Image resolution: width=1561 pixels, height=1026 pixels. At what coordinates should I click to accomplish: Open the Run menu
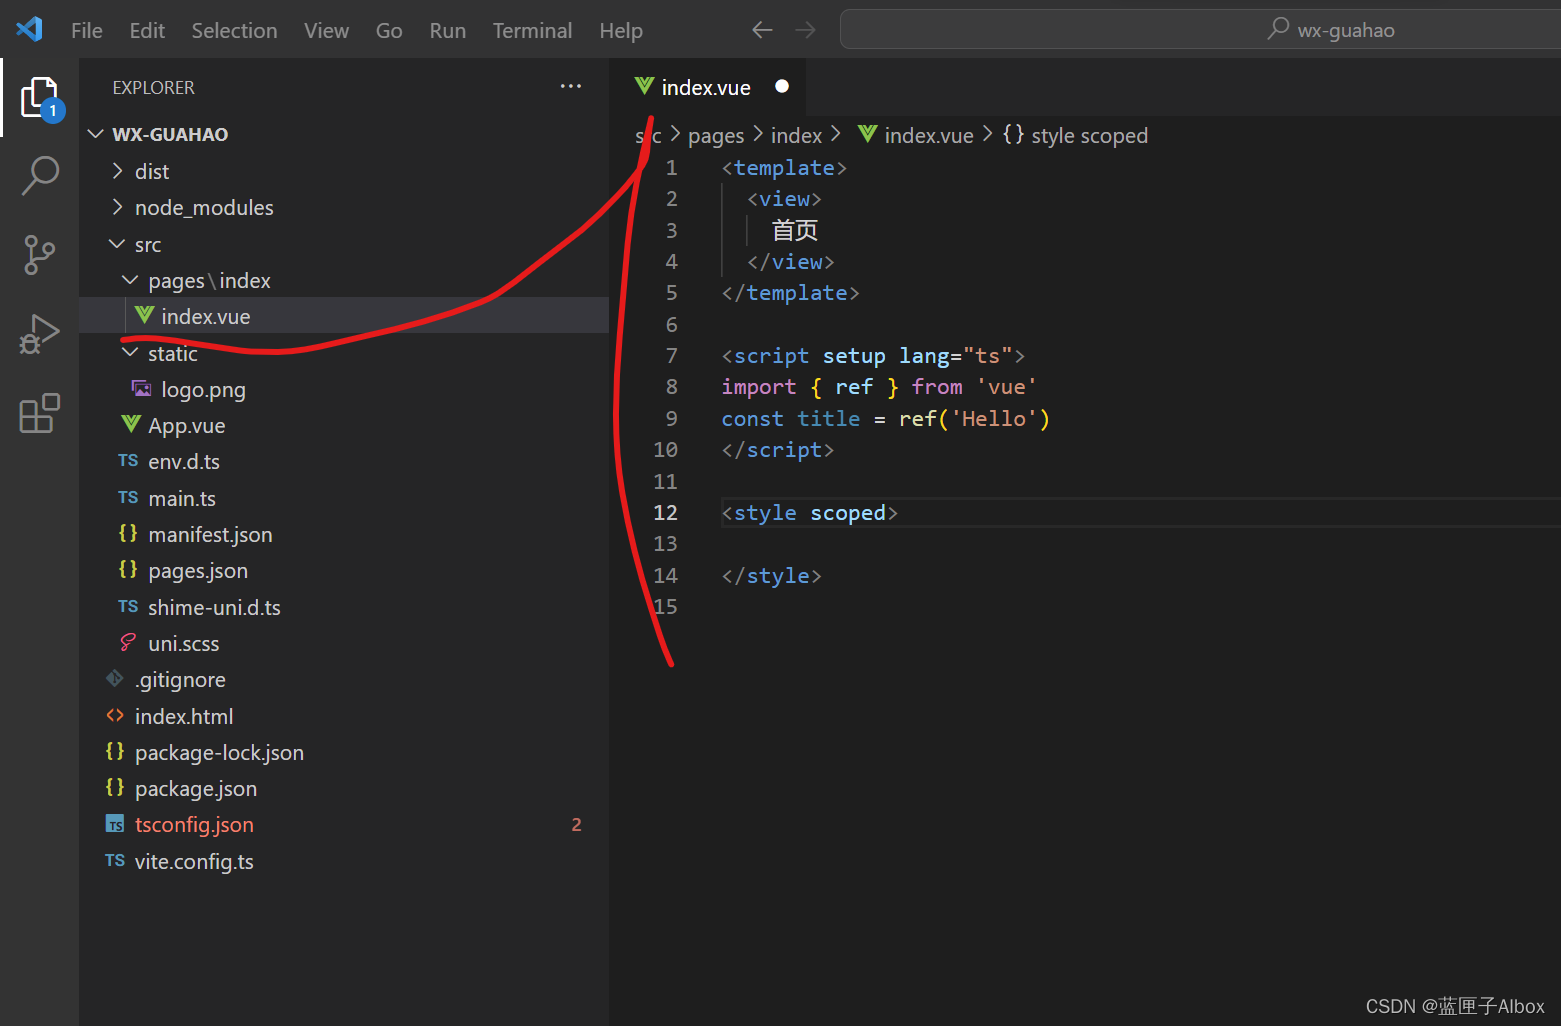point(447,30)
